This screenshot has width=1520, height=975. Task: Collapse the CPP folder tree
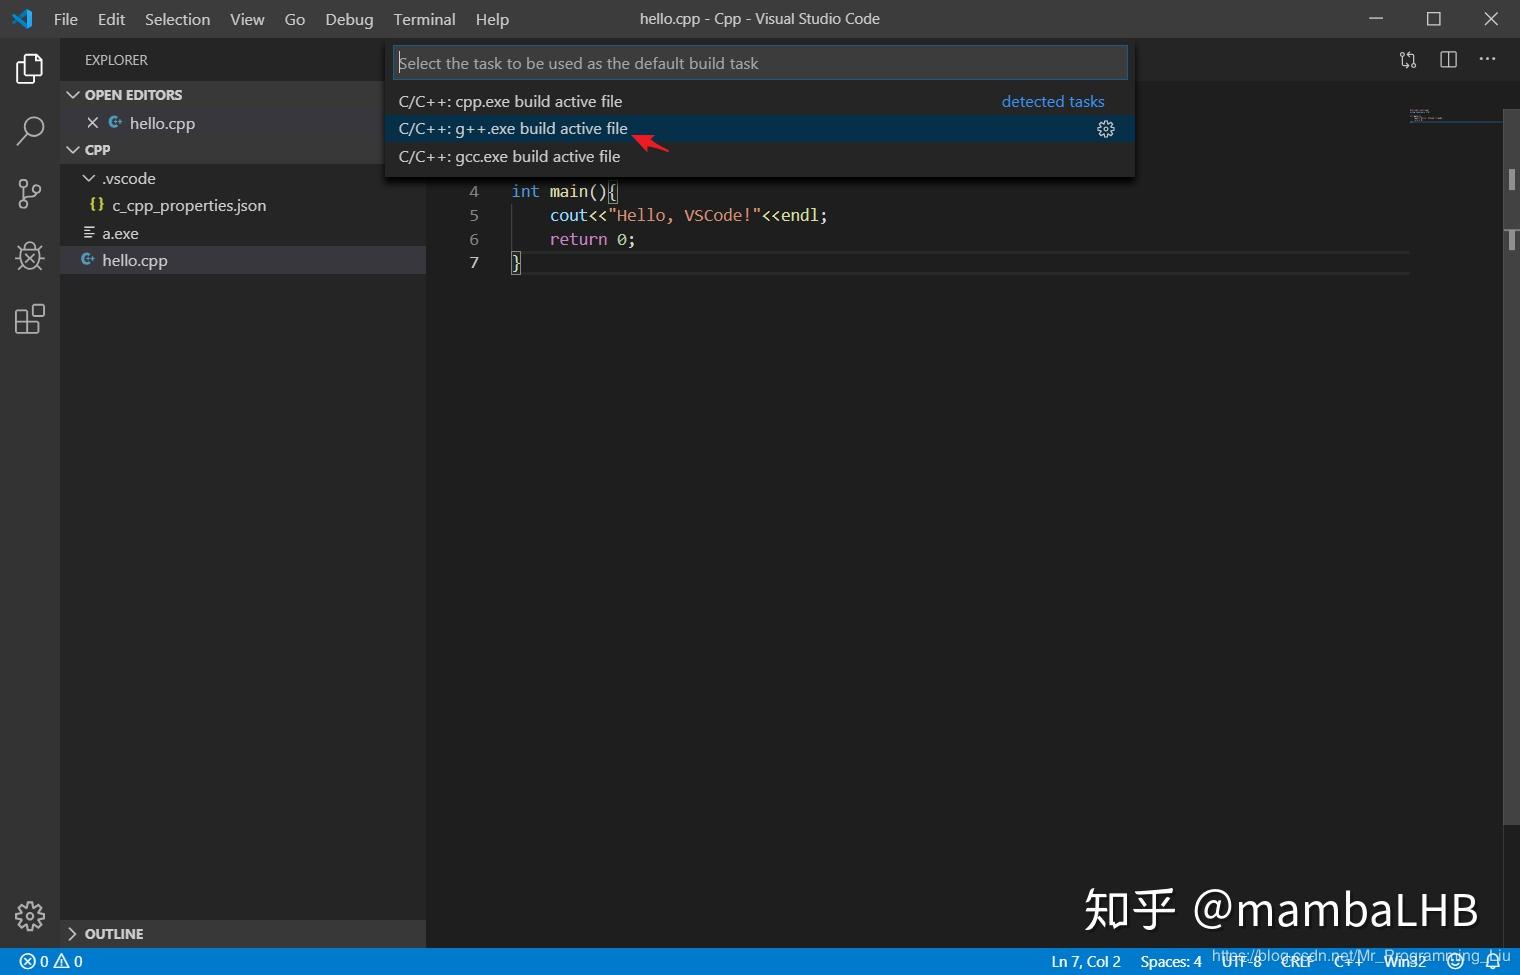(73, 149)
